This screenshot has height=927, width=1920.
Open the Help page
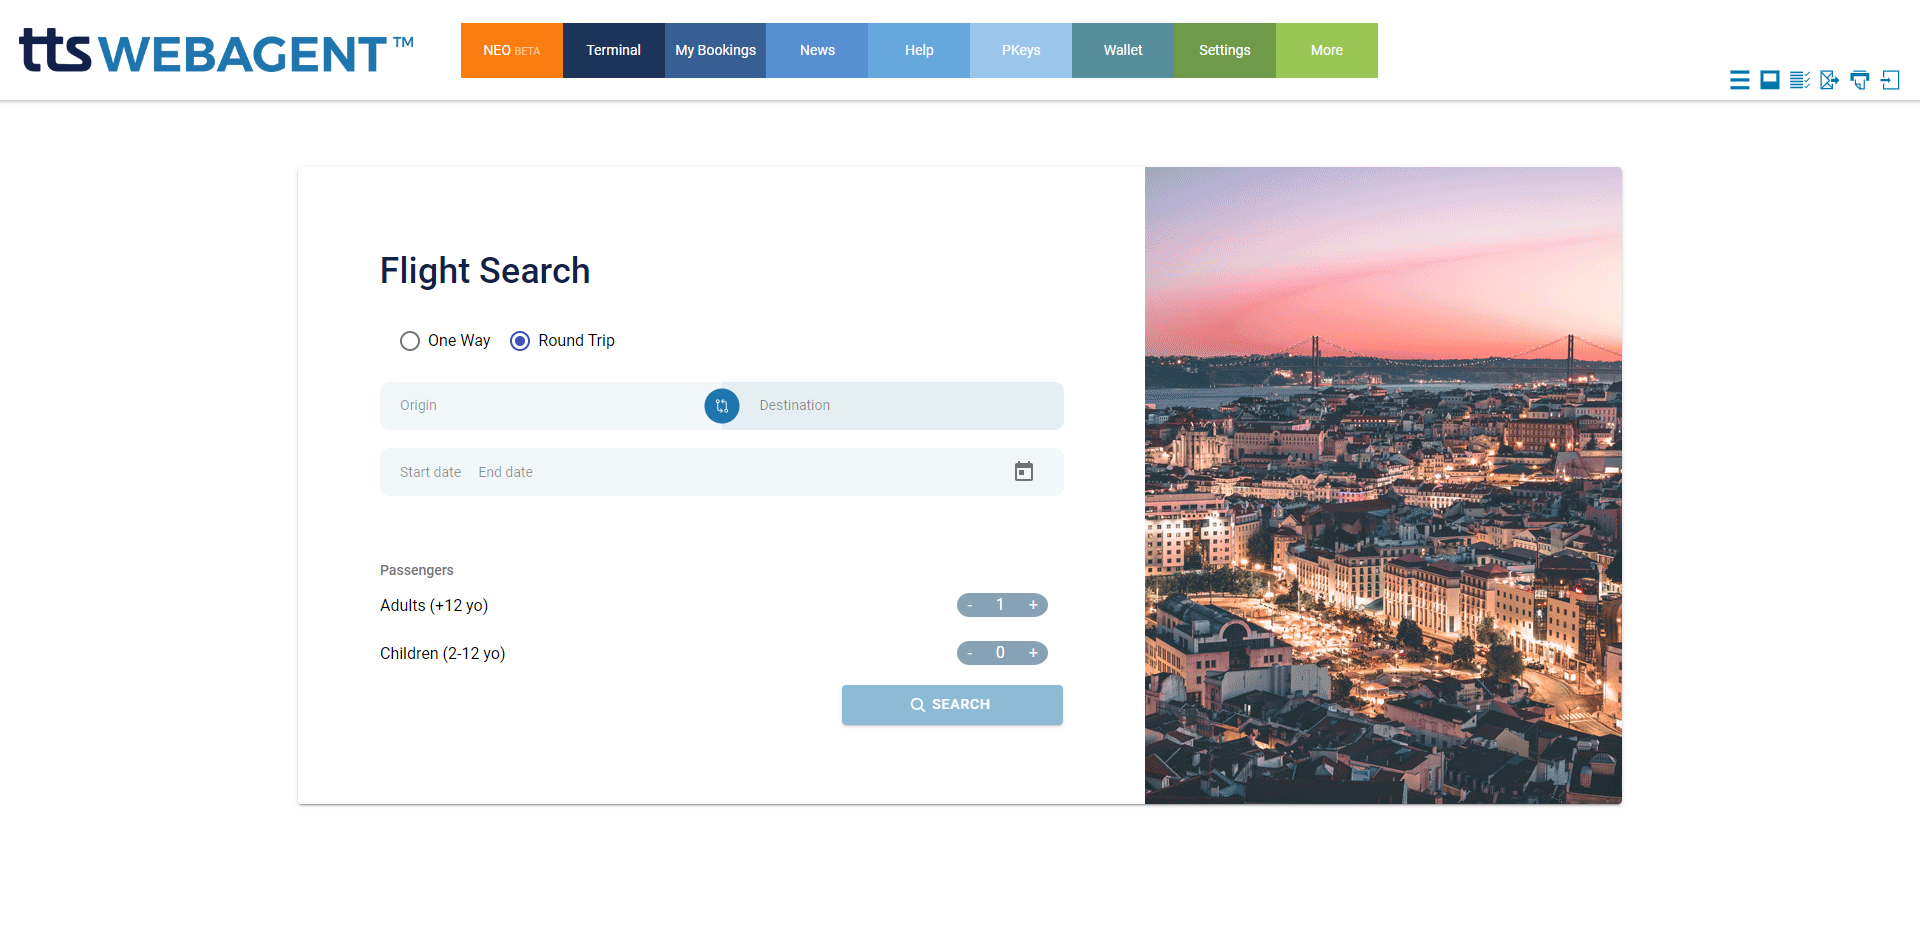918,50
